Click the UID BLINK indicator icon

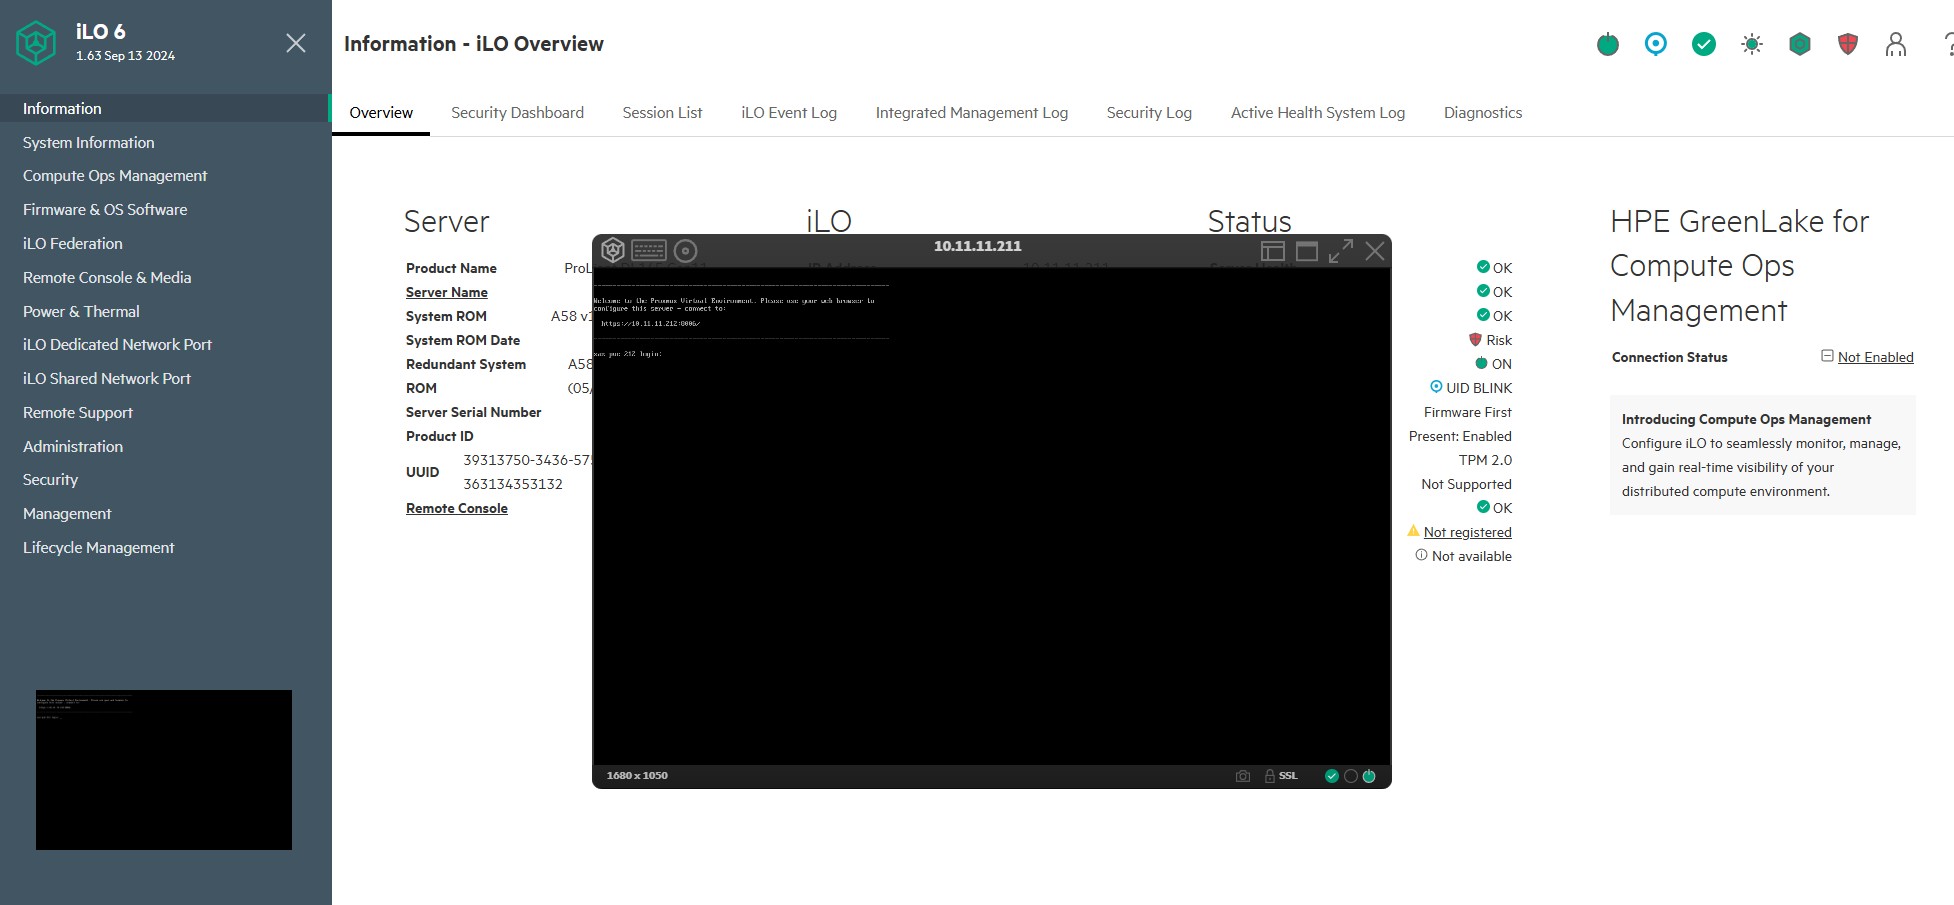pos(1436,387)
